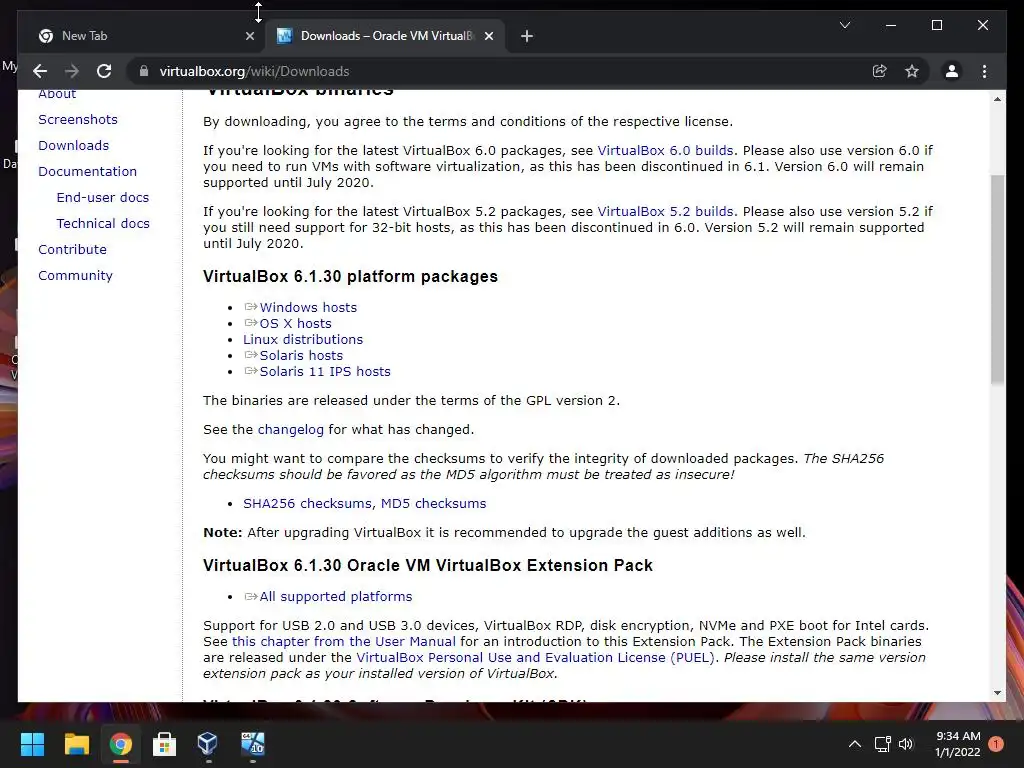Open the changelog link

pyautogui.click(x=291, y=430)
